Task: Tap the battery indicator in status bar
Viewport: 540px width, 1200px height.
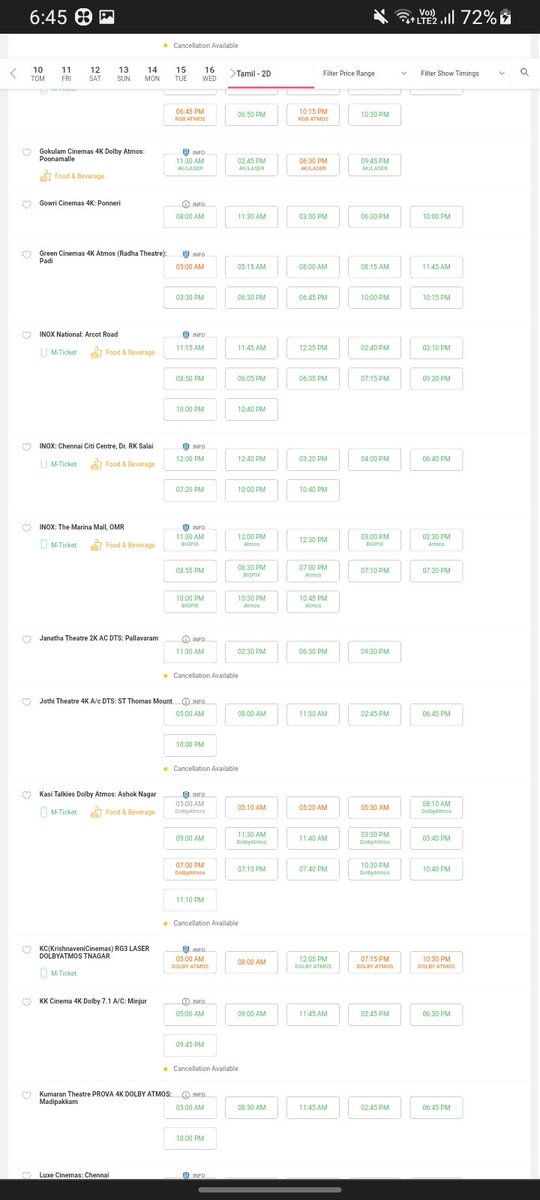Action: pyautogui.click(x=506, y=17)
